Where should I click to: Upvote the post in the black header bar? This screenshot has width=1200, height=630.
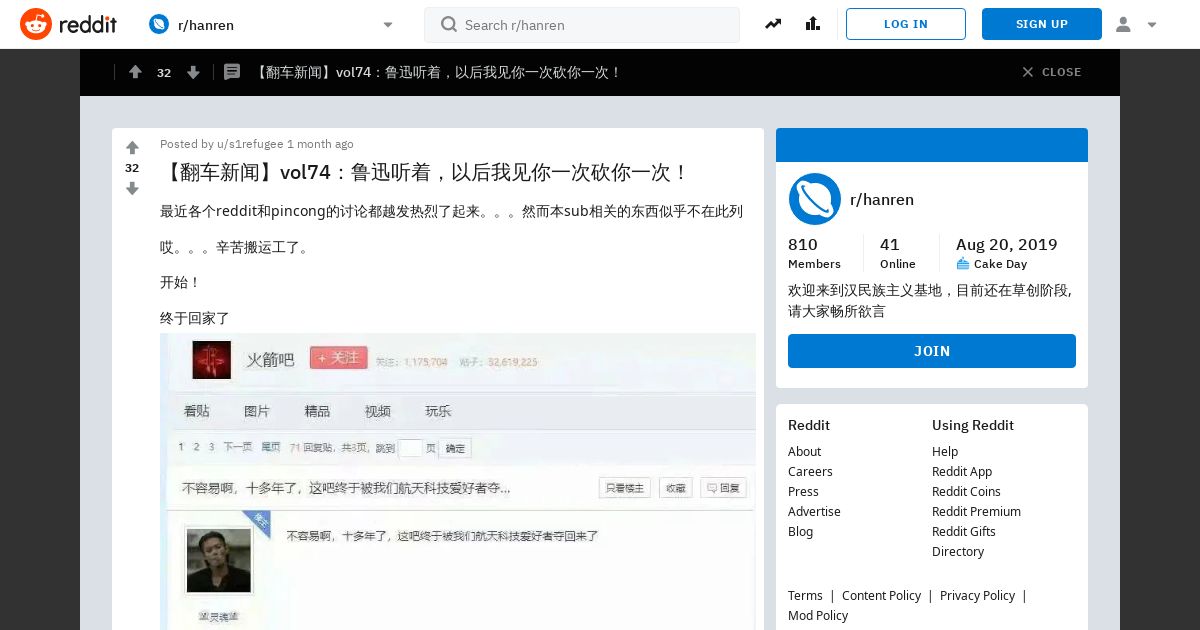135,72
